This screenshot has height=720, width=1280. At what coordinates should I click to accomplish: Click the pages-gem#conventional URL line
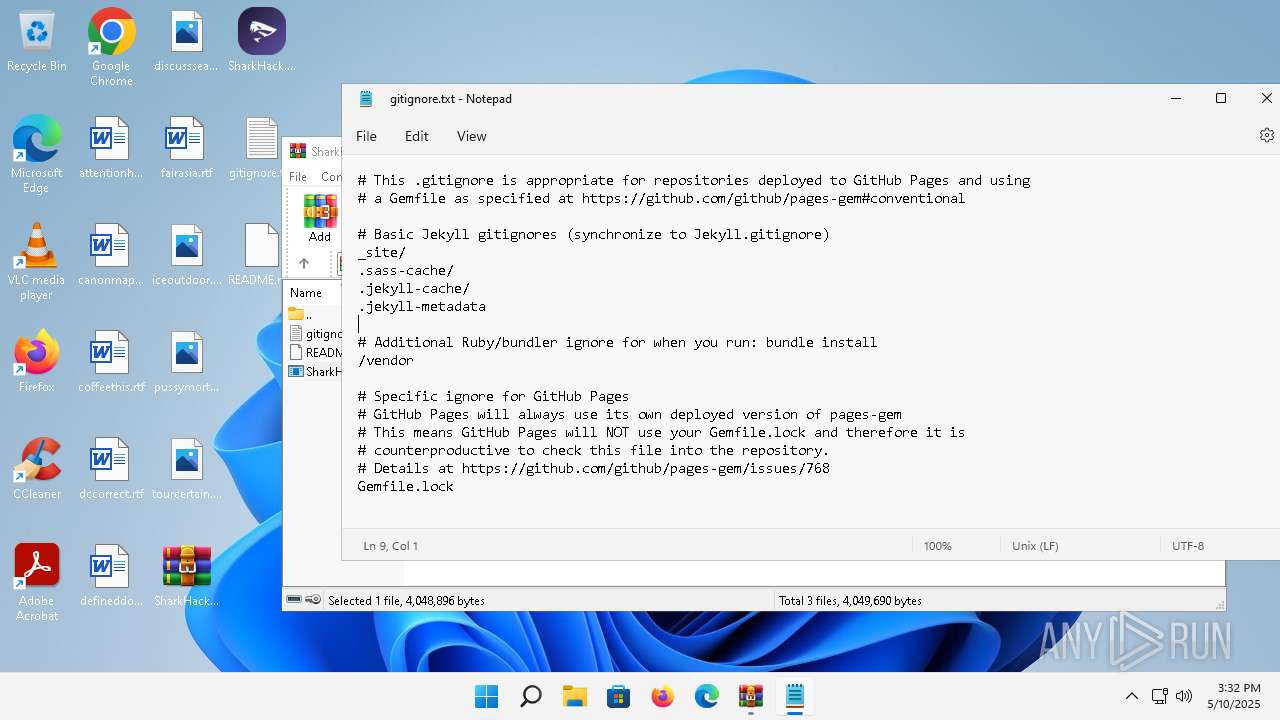[x=661, y=199]
